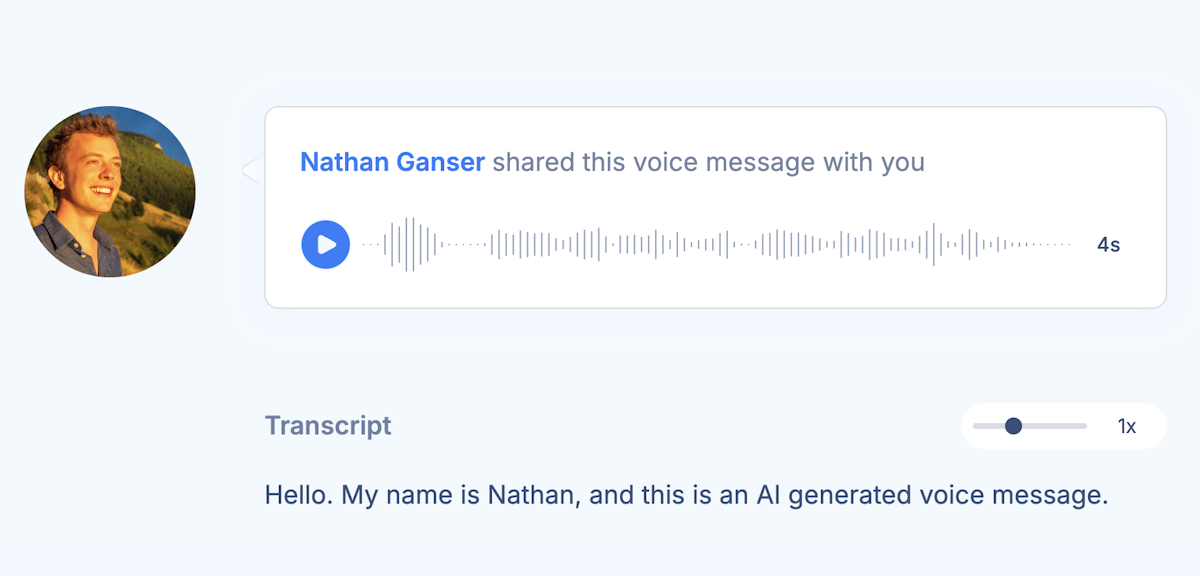Screen dimensions: 1200x576
Task: Click the speech bubble pointer beside the avatar
Action: point(253,171)
